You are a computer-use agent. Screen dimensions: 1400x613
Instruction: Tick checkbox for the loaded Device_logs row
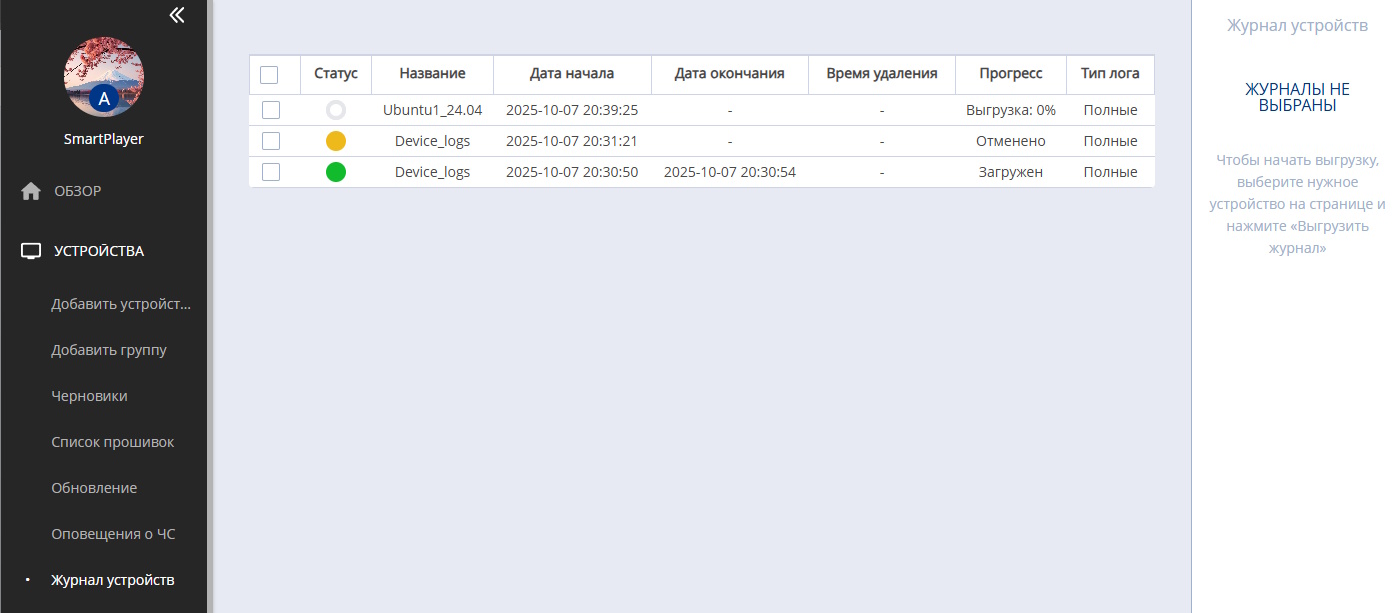(271, 172)
